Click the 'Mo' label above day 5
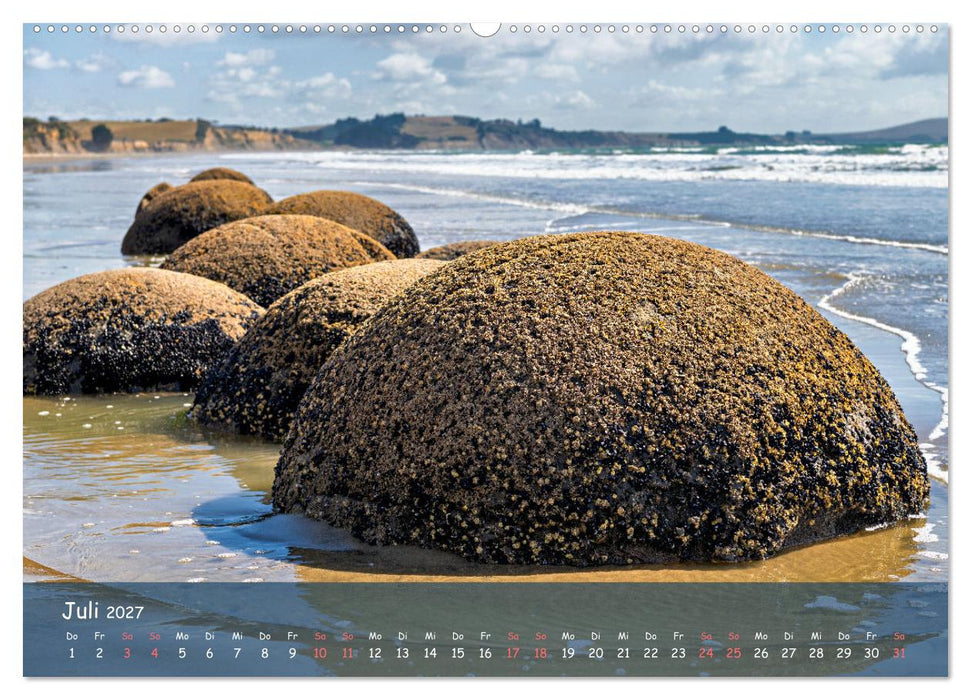The width and height of the screenshot is (971, 700). [182, 636]
